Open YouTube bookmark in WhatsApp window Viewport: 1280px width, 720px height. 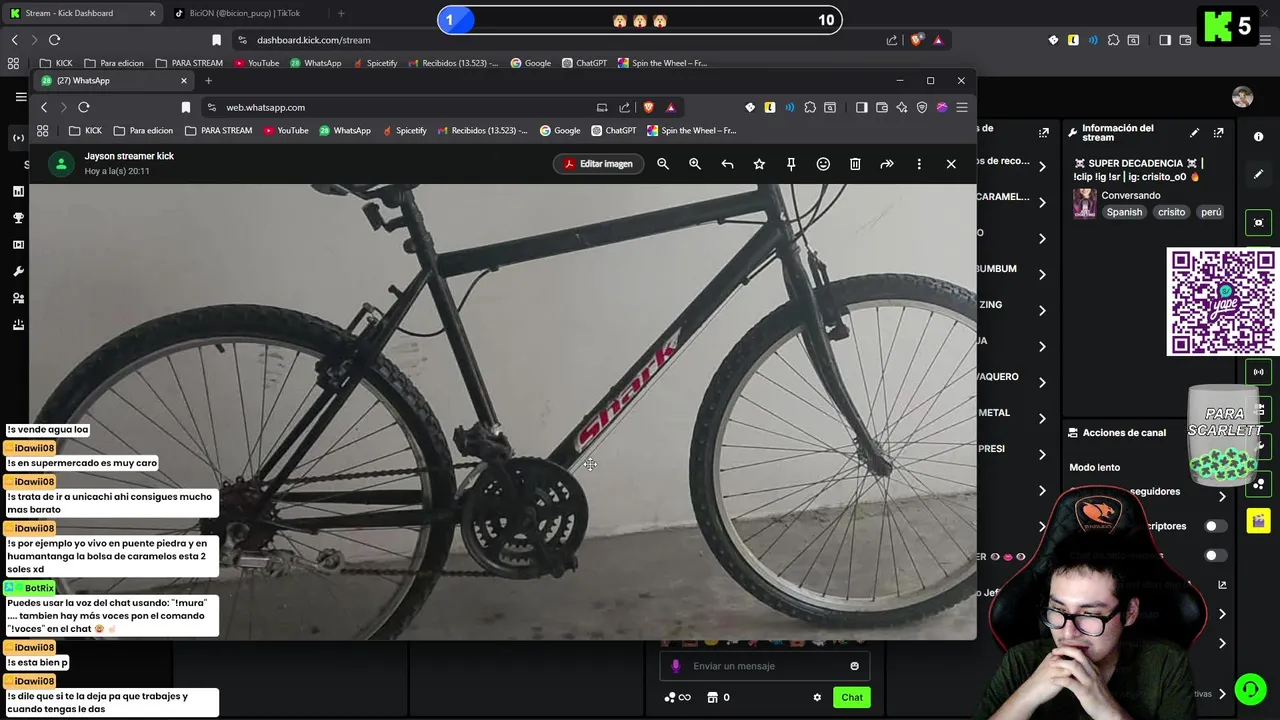click(x=286, y=130)
